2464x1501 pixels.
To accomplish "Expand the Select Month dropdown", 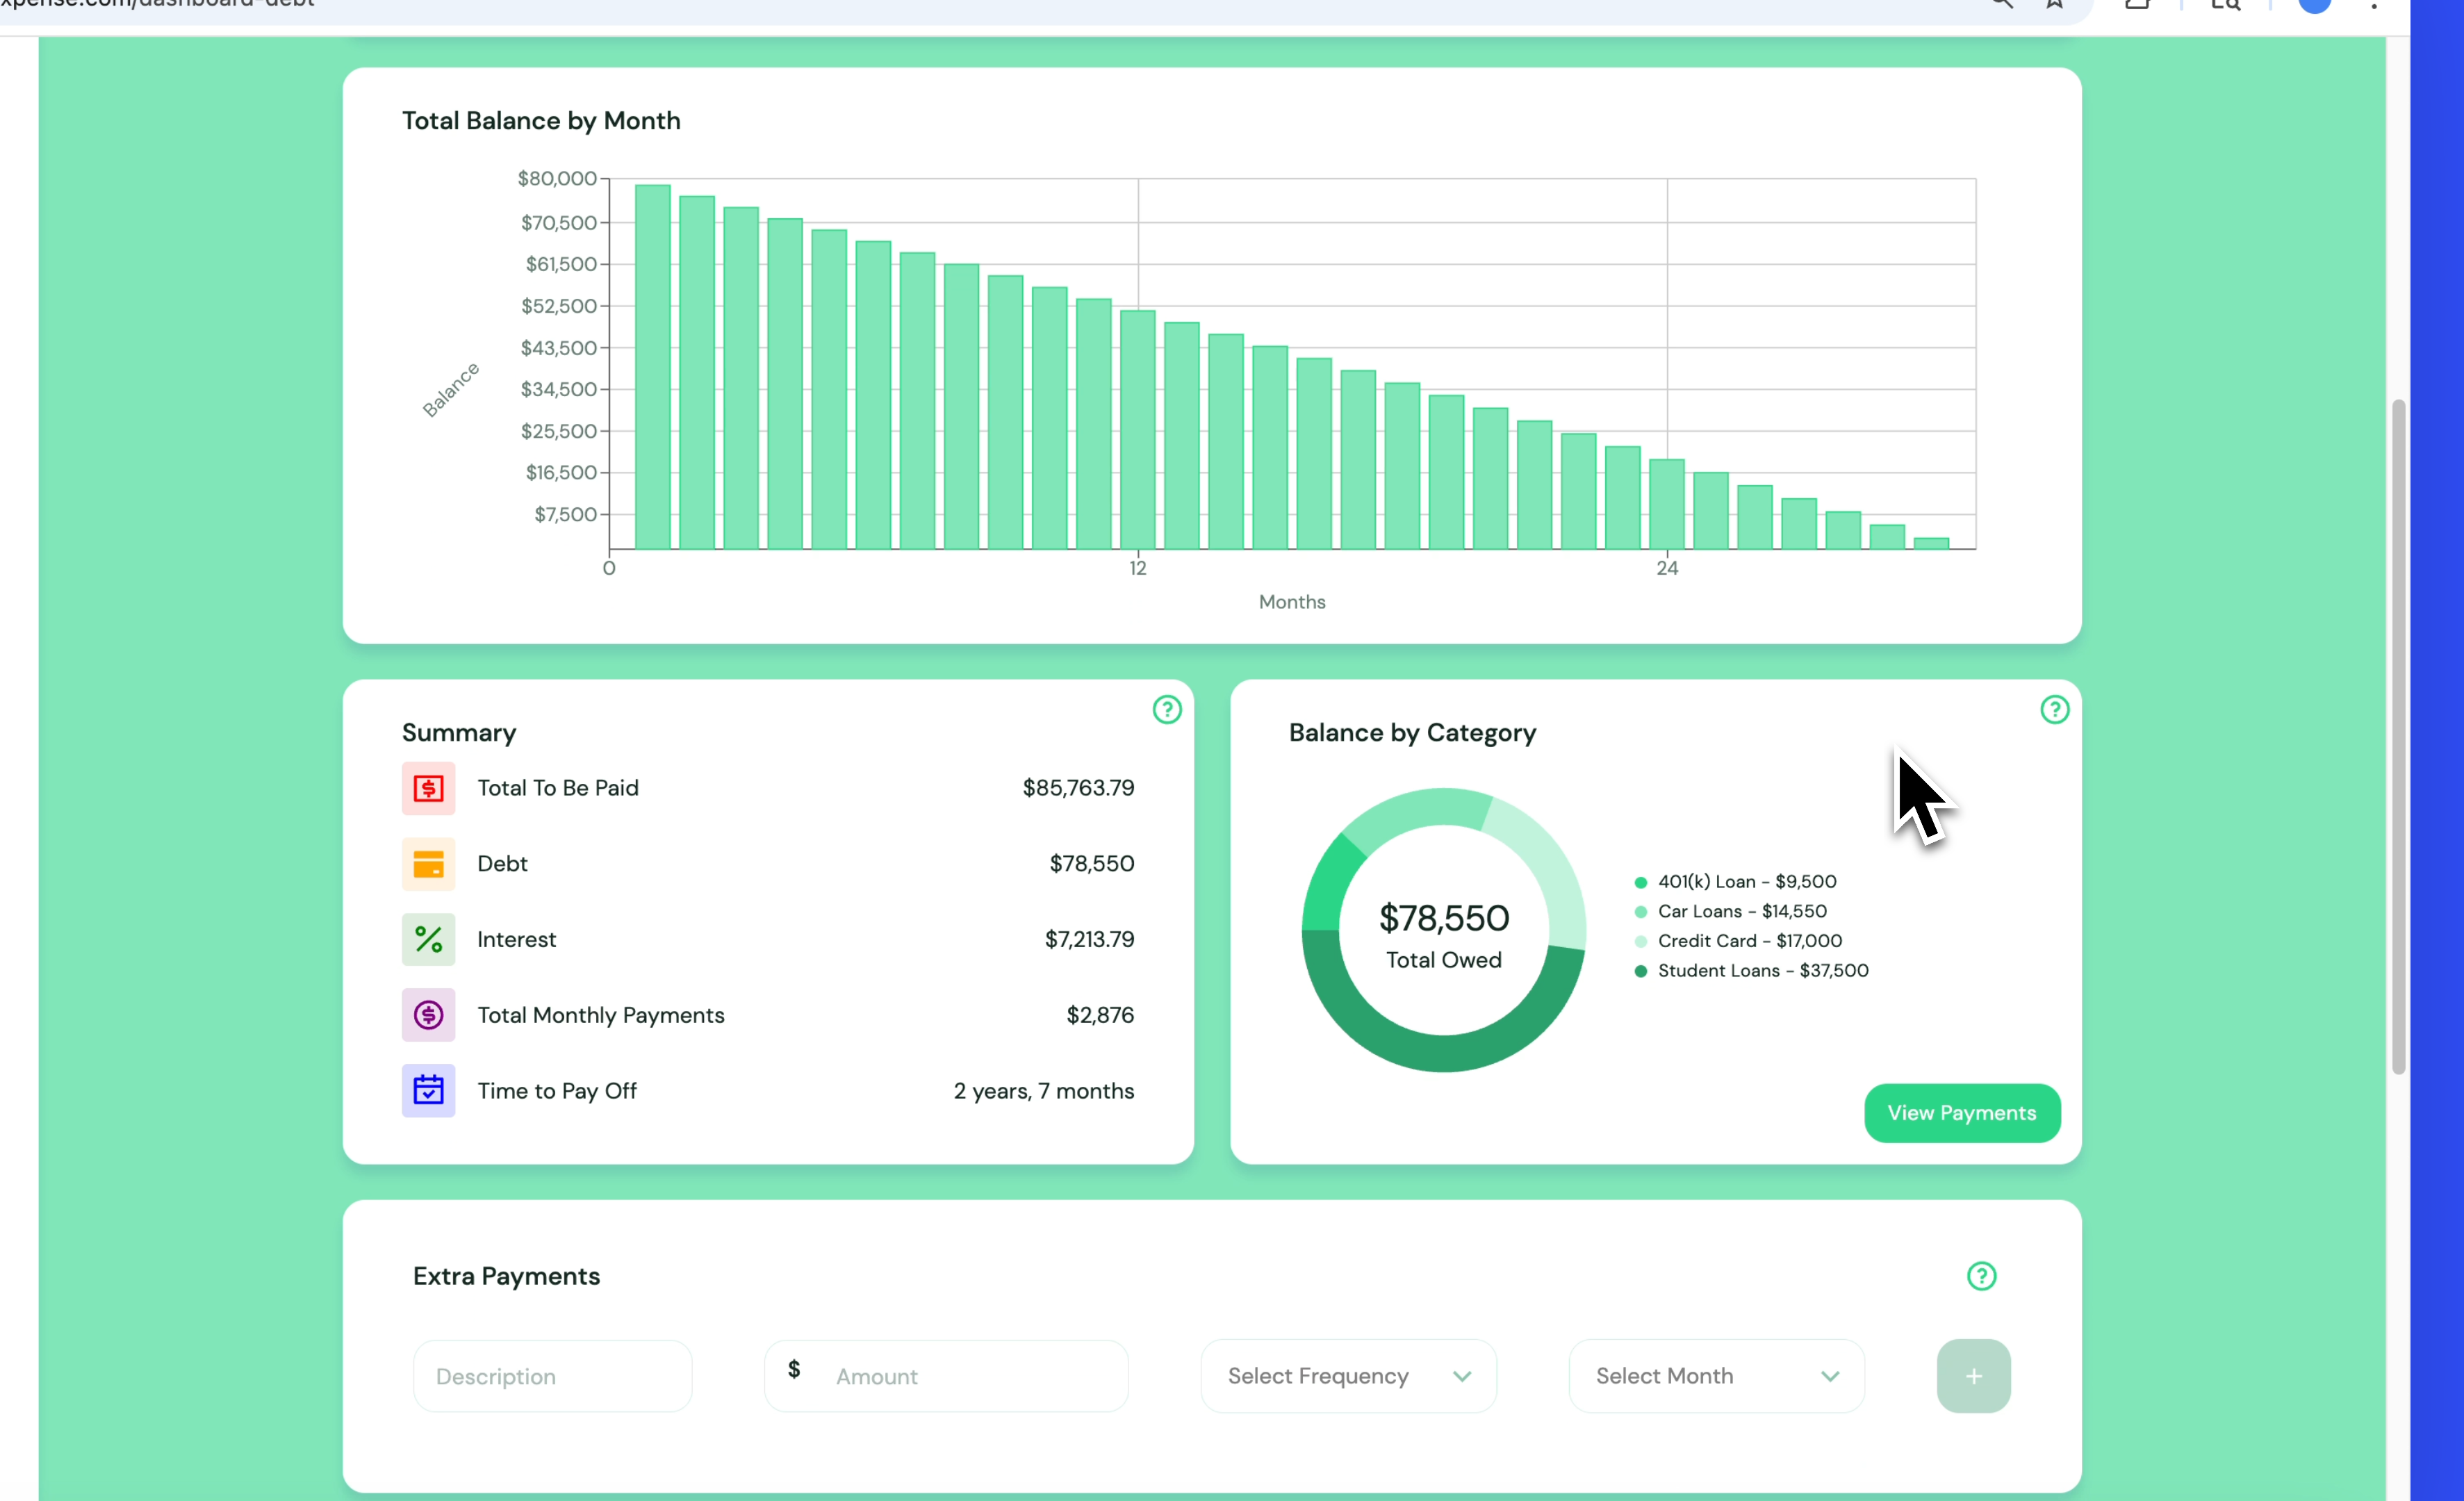I will pos(1716,1376).
